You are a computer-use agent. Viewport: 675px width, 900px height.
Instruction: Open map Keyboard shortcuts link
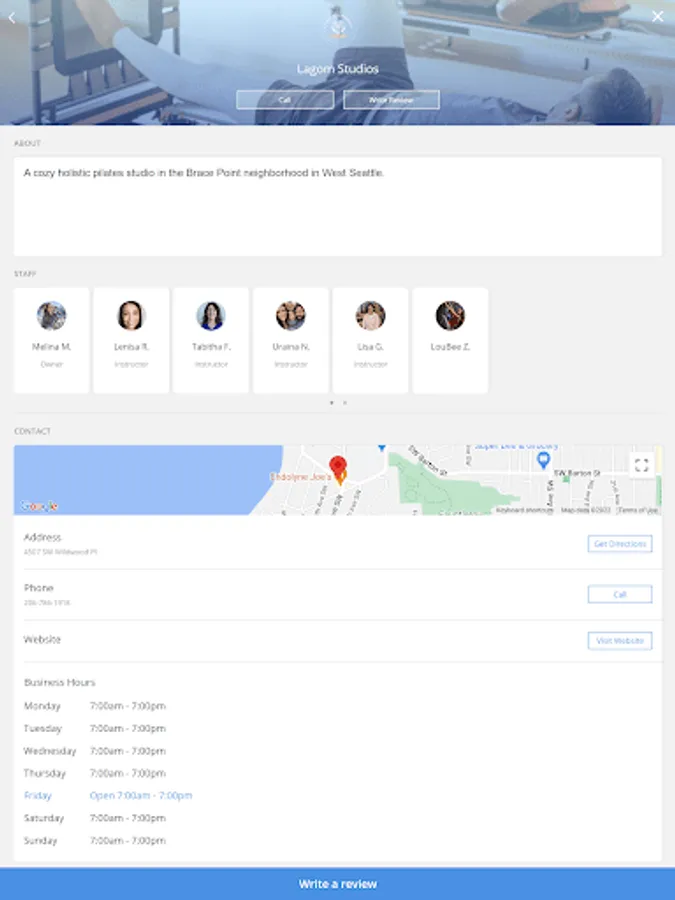tap(525, 510)
